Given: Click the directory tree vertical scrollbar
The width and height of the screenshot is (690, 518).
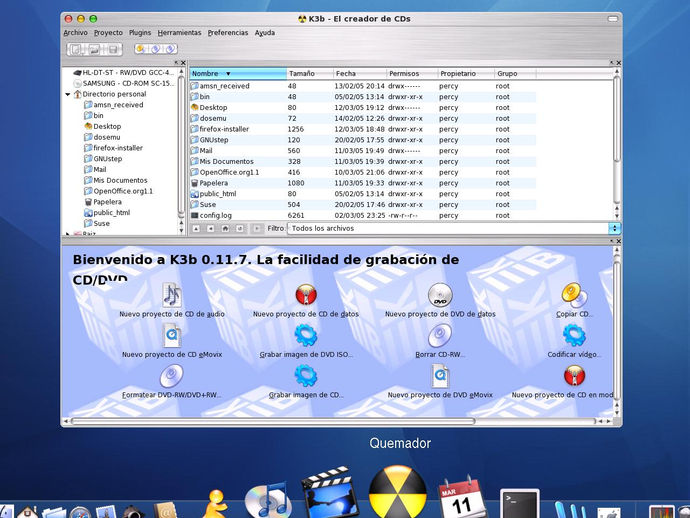Looking at the screenshot, I should coord(181,145).
